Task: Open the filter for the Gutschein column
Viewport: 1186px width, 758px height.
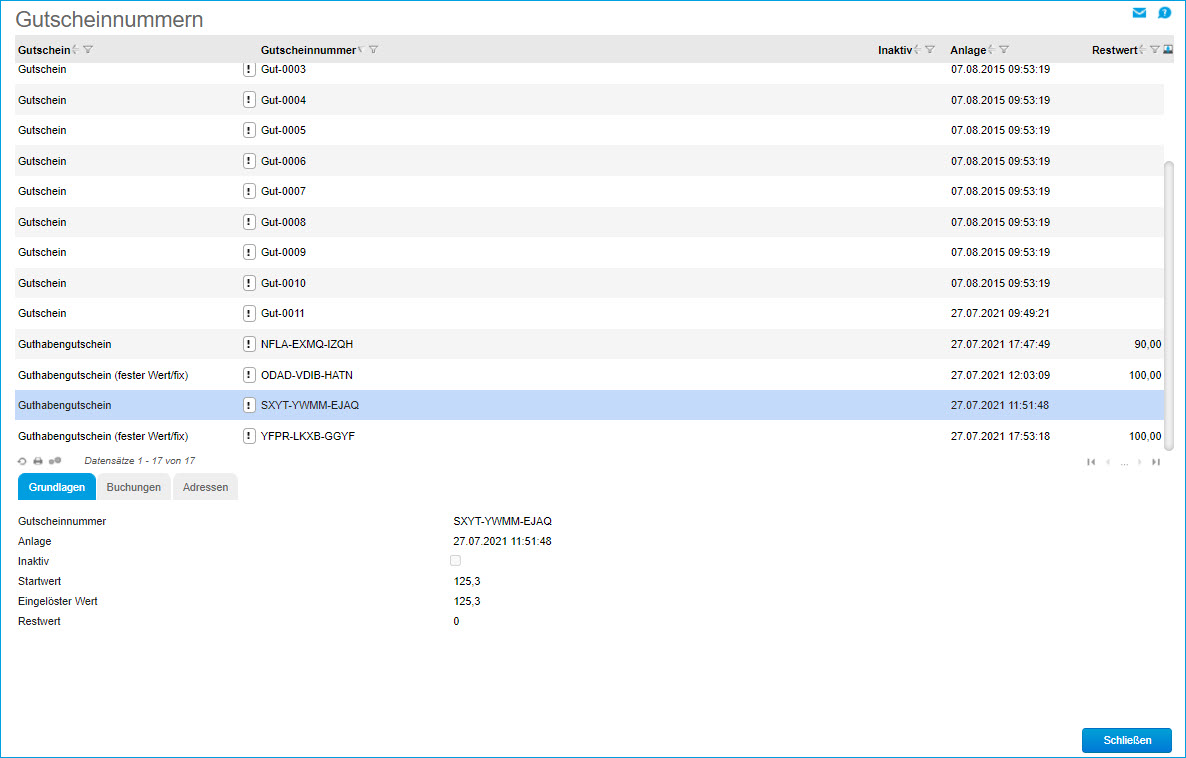Action: pos(88,50)
